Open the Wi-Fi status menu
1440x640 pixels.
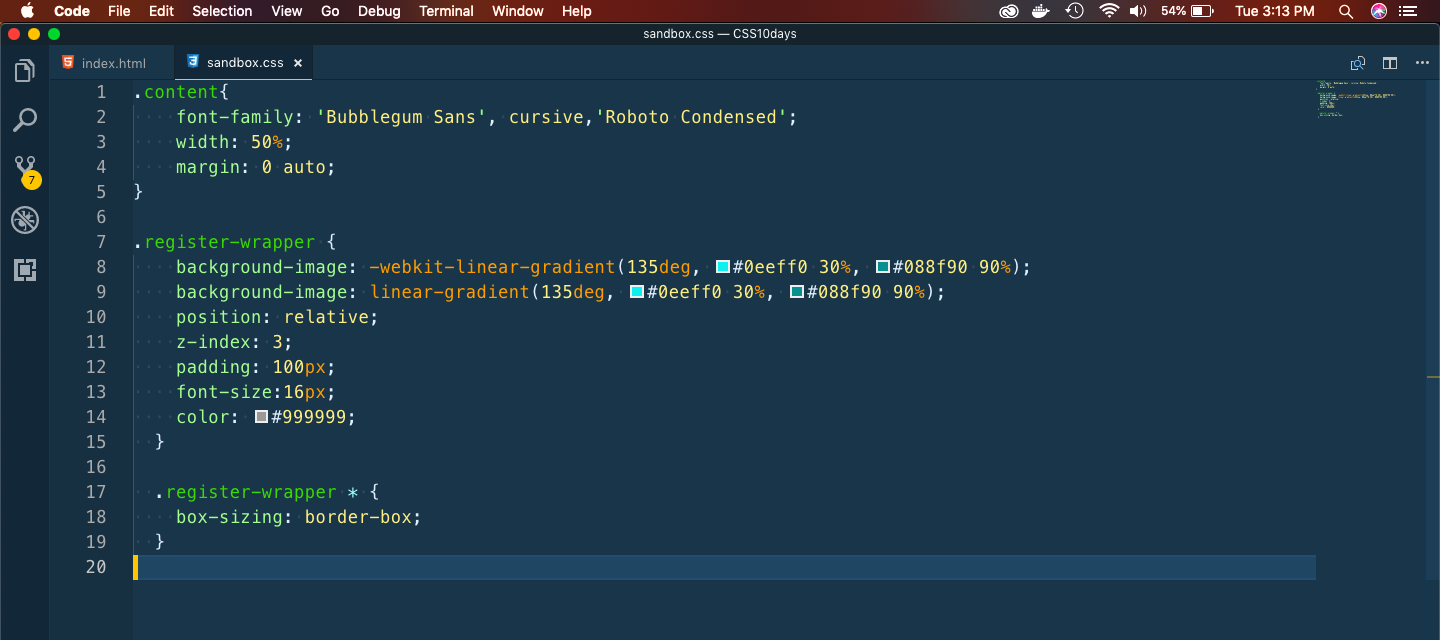click(1108, 11)
